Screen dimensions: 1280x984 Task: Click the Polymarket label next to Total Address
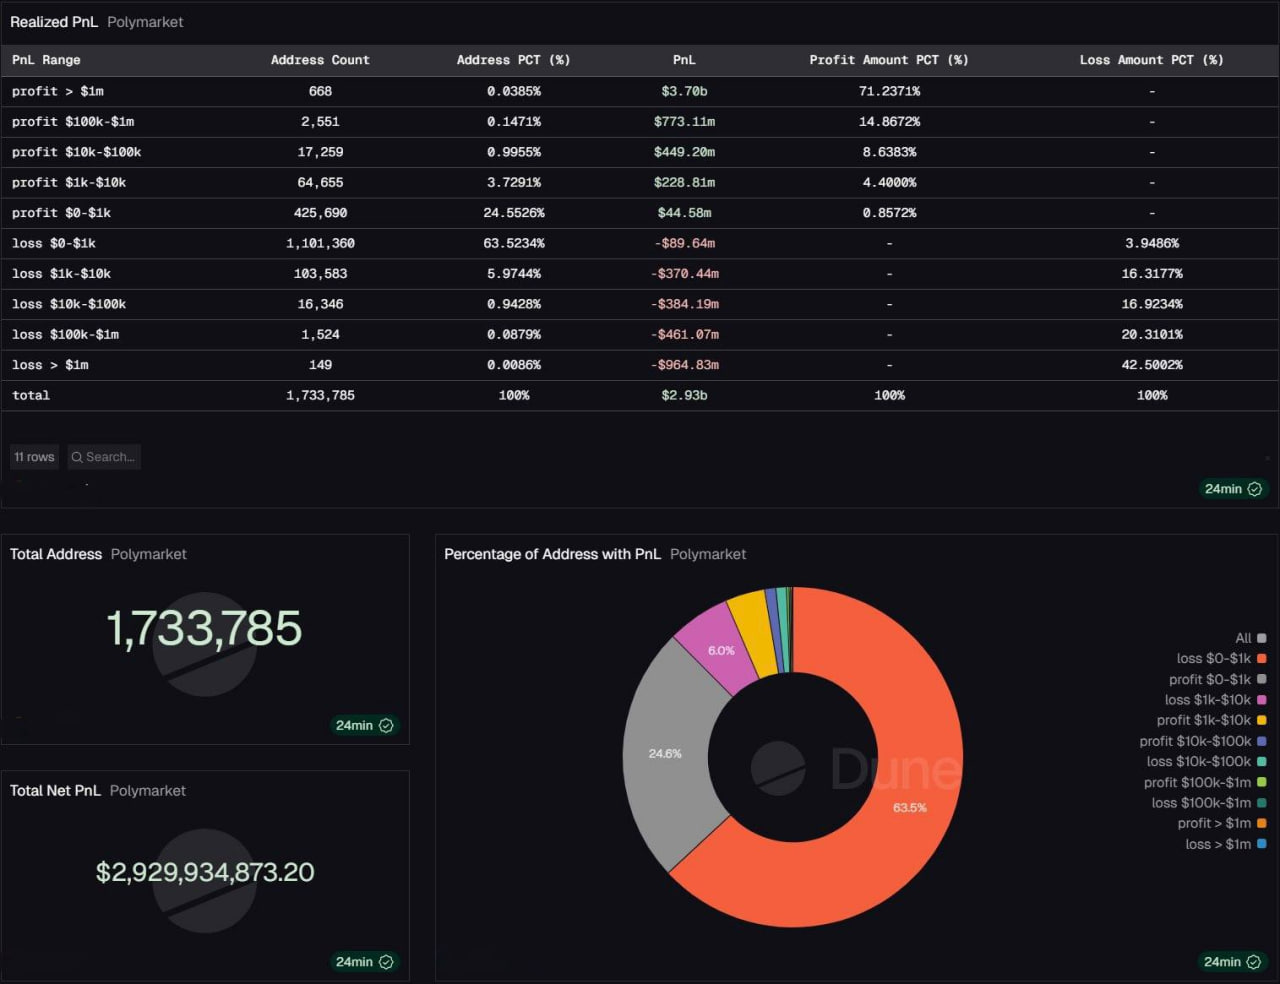(148, 554)
